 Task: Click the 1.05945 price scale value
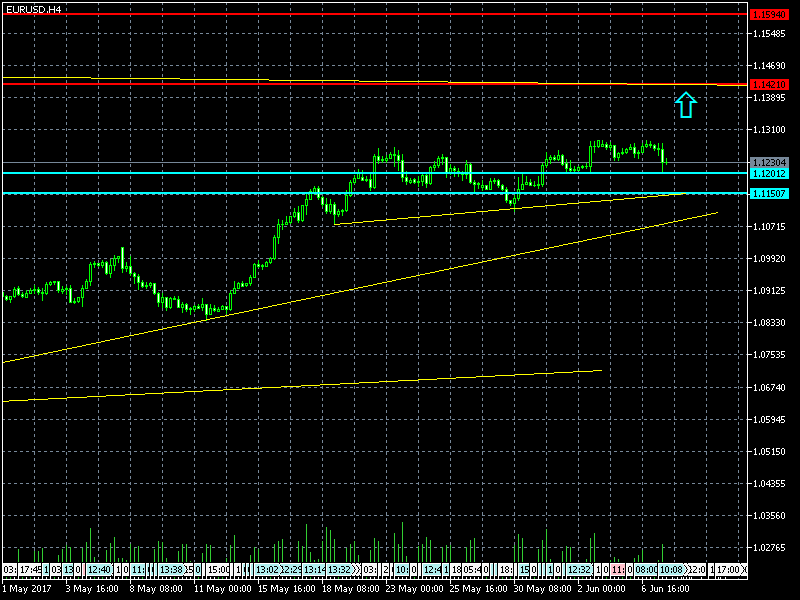click(x=769, y=419)
